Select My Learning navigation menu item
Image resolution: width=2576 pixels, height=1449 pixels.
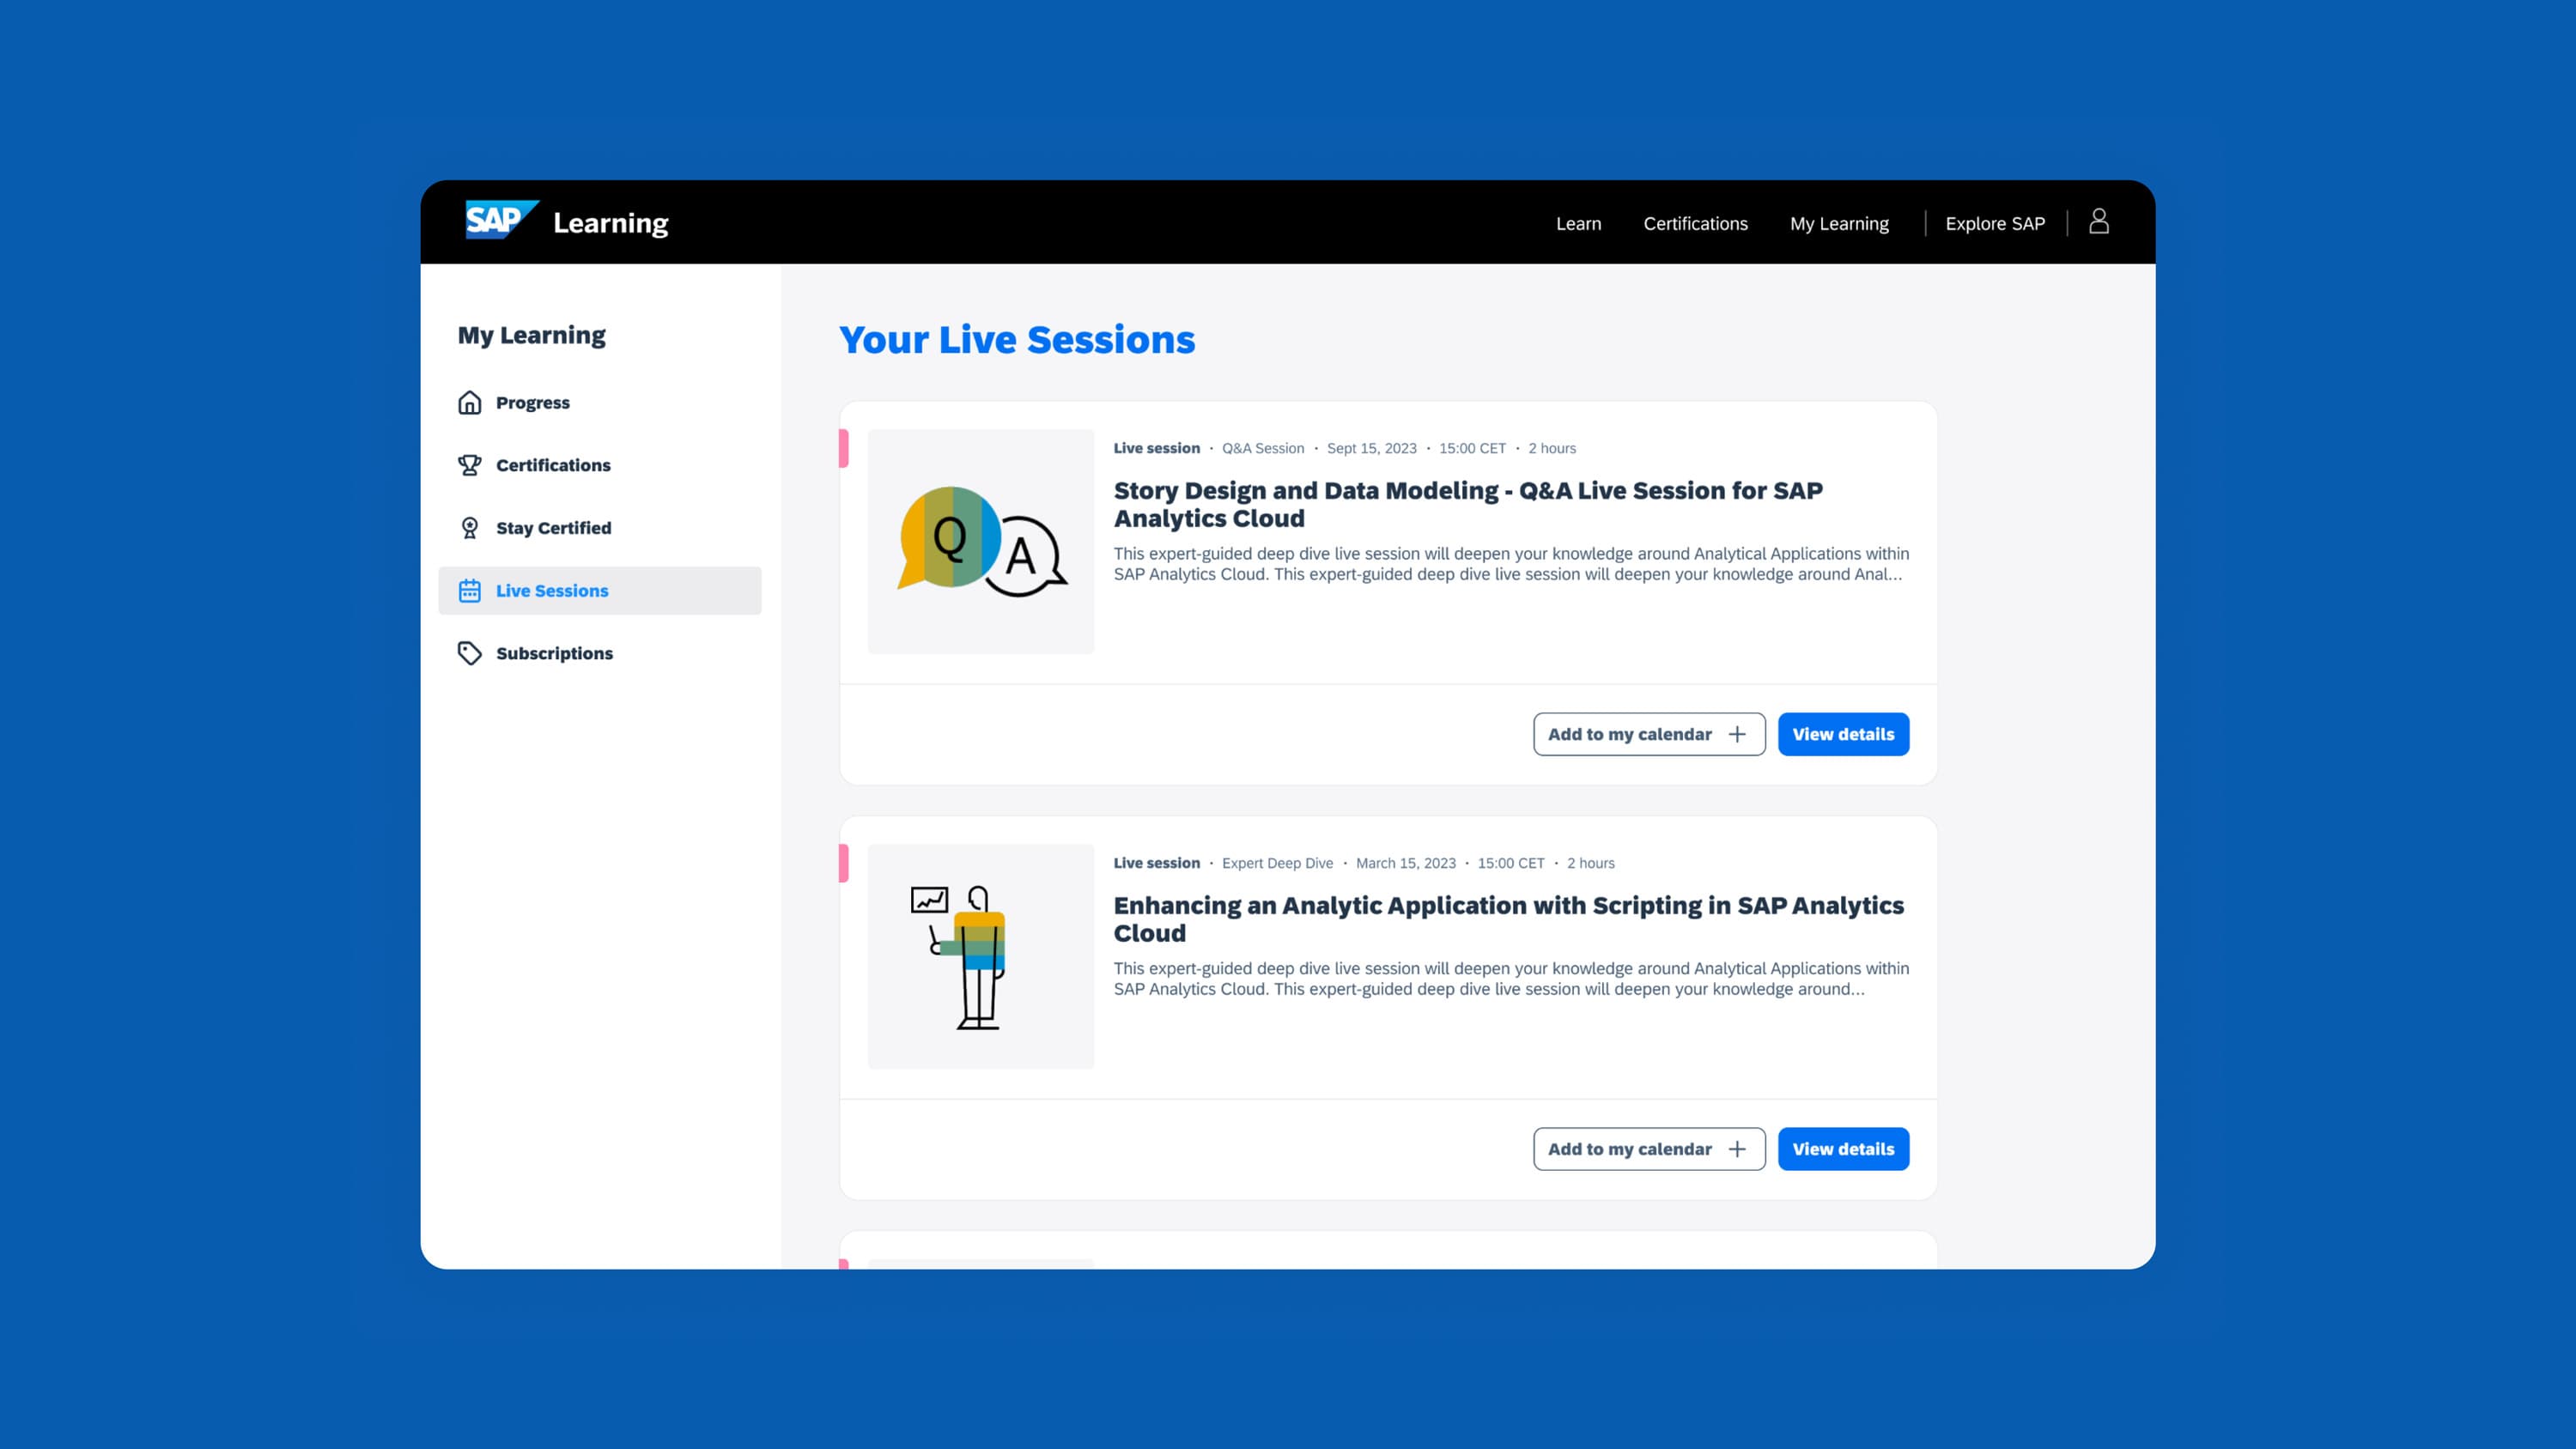click(1837, 223)
